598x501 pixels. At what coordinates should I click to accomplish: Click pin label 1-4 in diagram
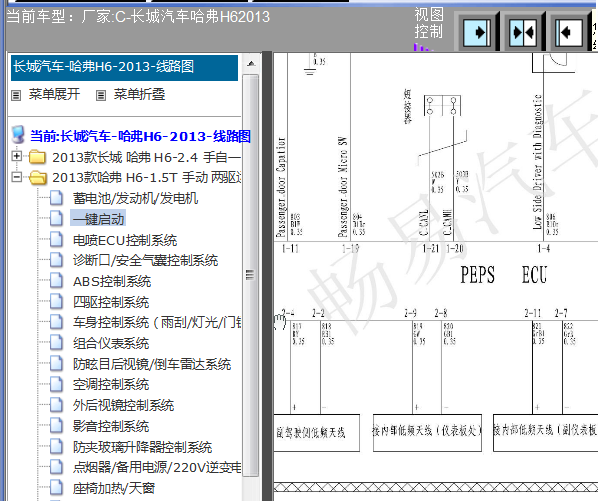(x=543, y=249)
